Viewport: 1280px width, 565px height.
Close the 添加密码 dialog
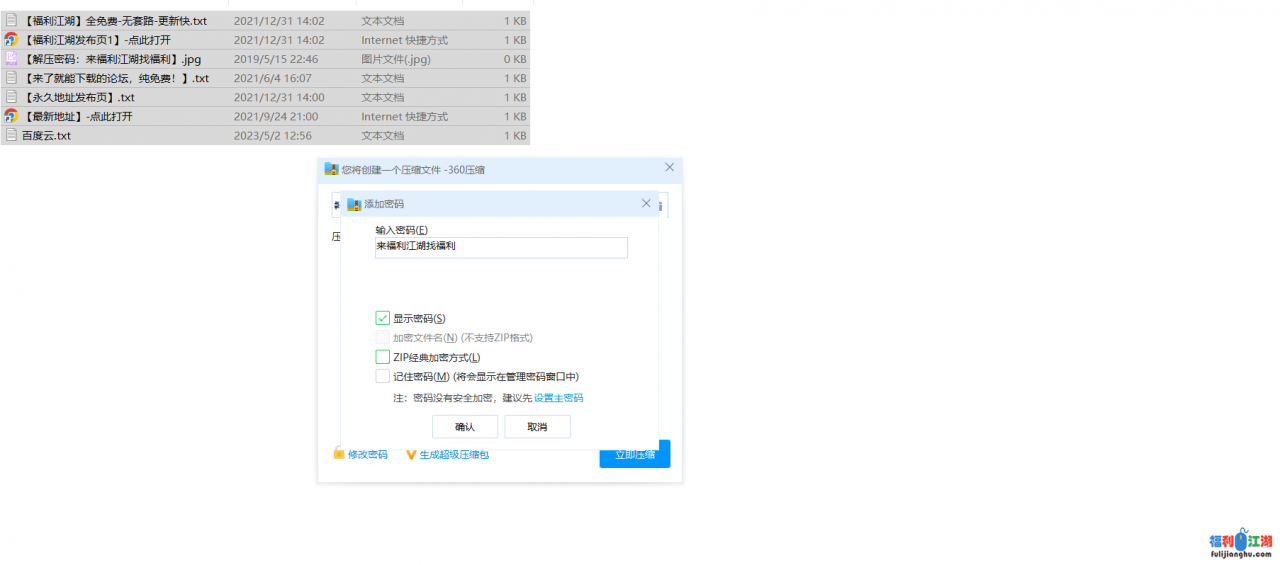coord(646,204)
